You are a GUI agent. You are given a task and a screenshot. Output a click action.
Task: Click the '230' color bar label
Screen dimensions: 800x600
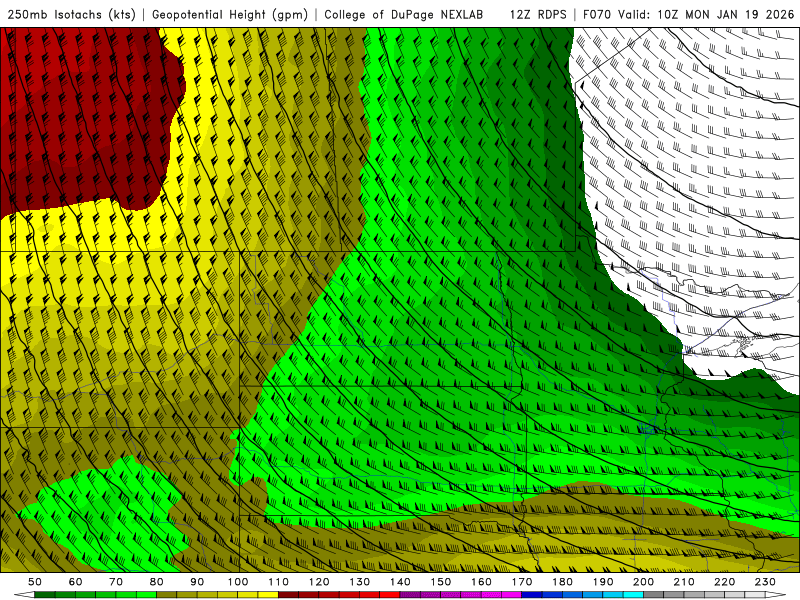[765, 582]
